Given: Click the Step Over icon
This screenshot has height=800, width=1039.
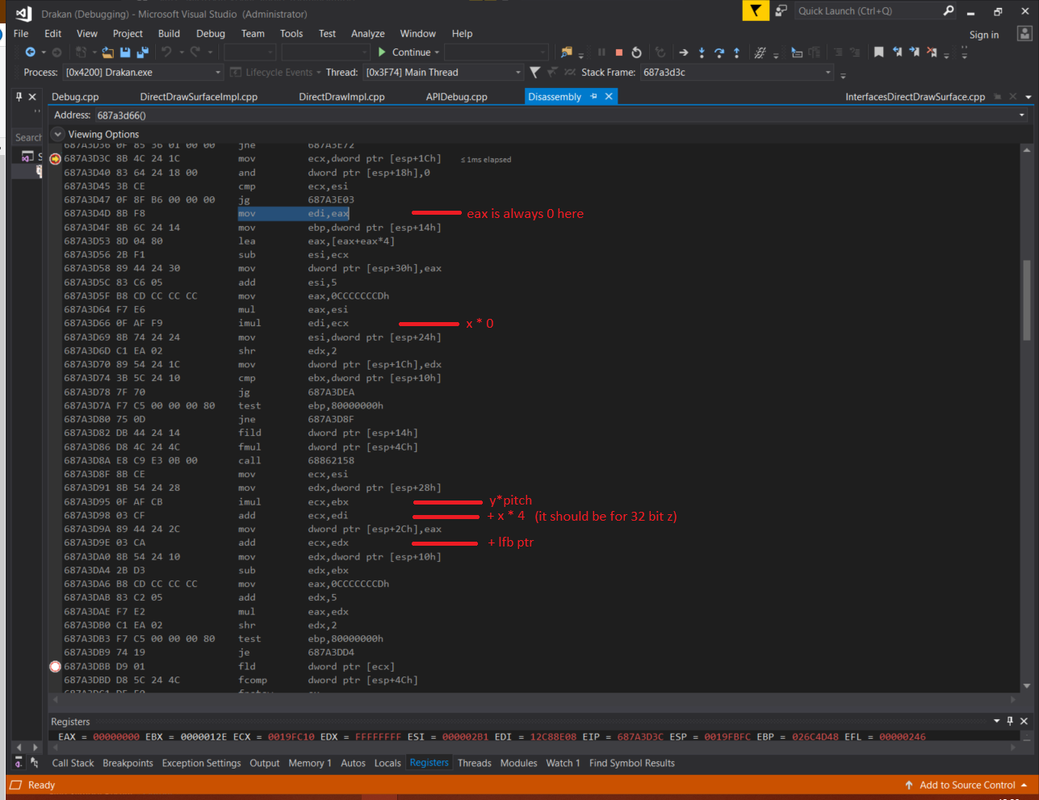Looking at the screenshot, I should tap(719, 52).
